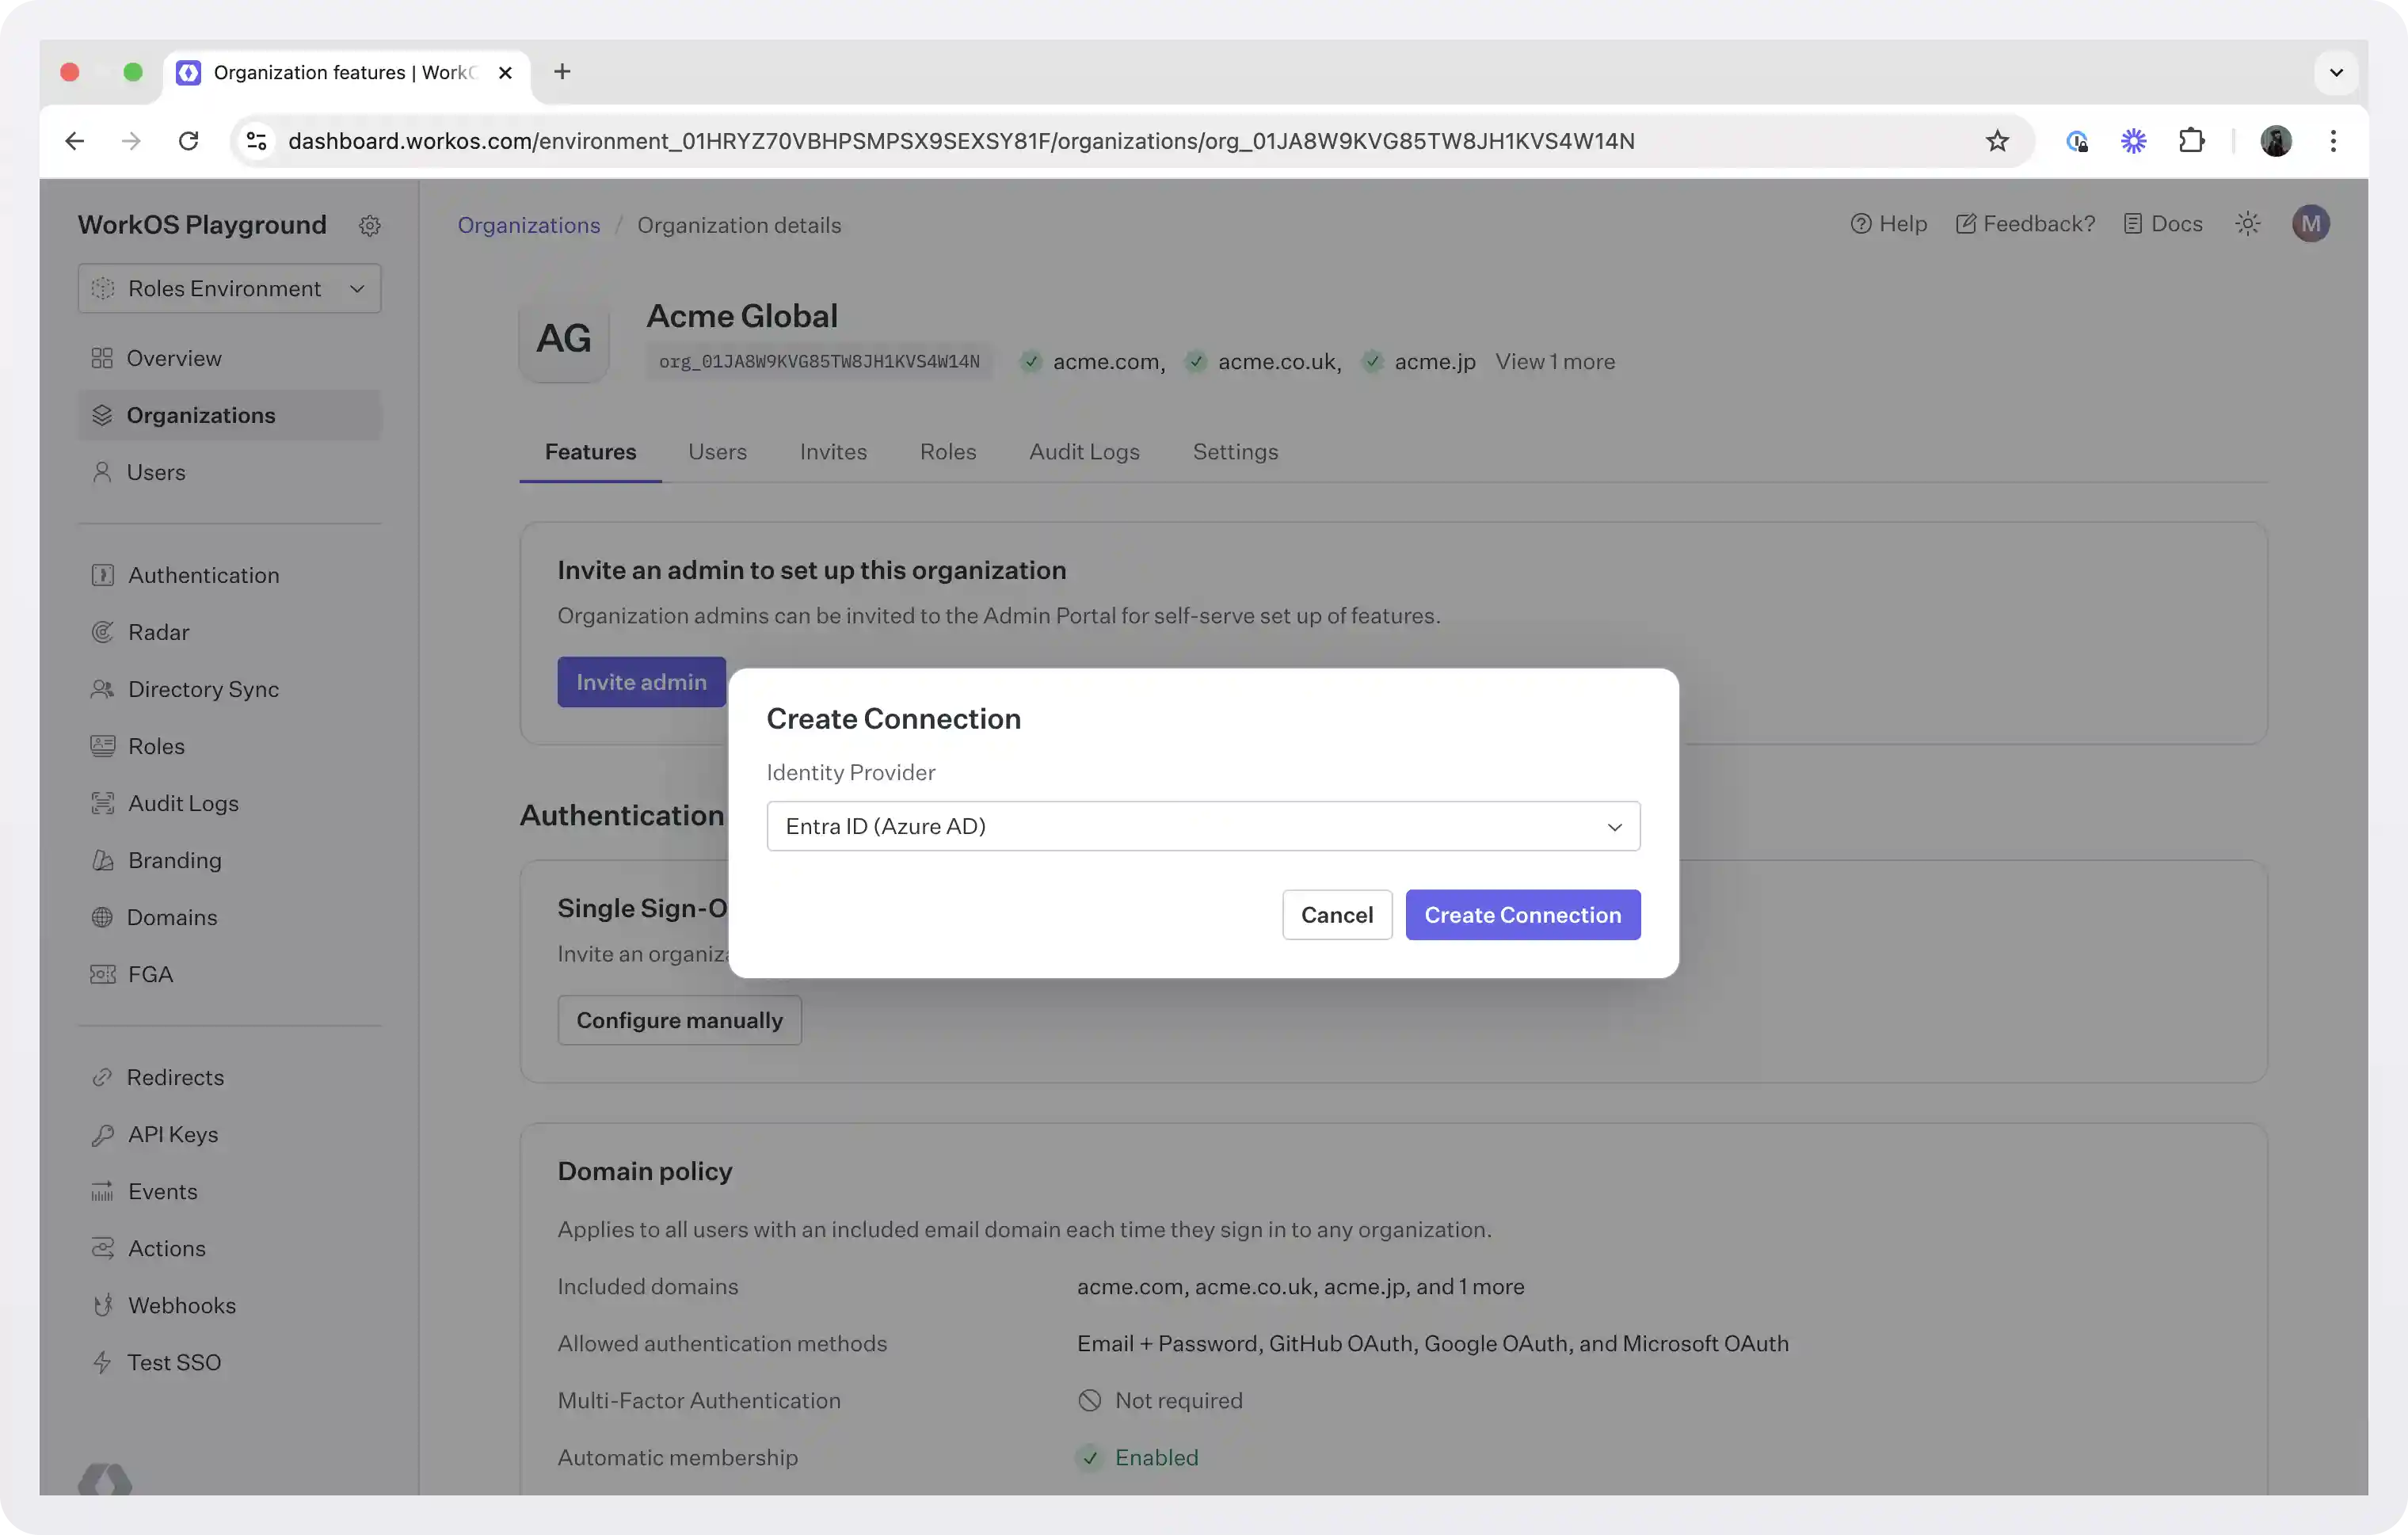Image resolution: width=2408 pixels, height=1535 pixels.
Task: Click the acme.co.uk verified domain
Action: coord(1263,362)
